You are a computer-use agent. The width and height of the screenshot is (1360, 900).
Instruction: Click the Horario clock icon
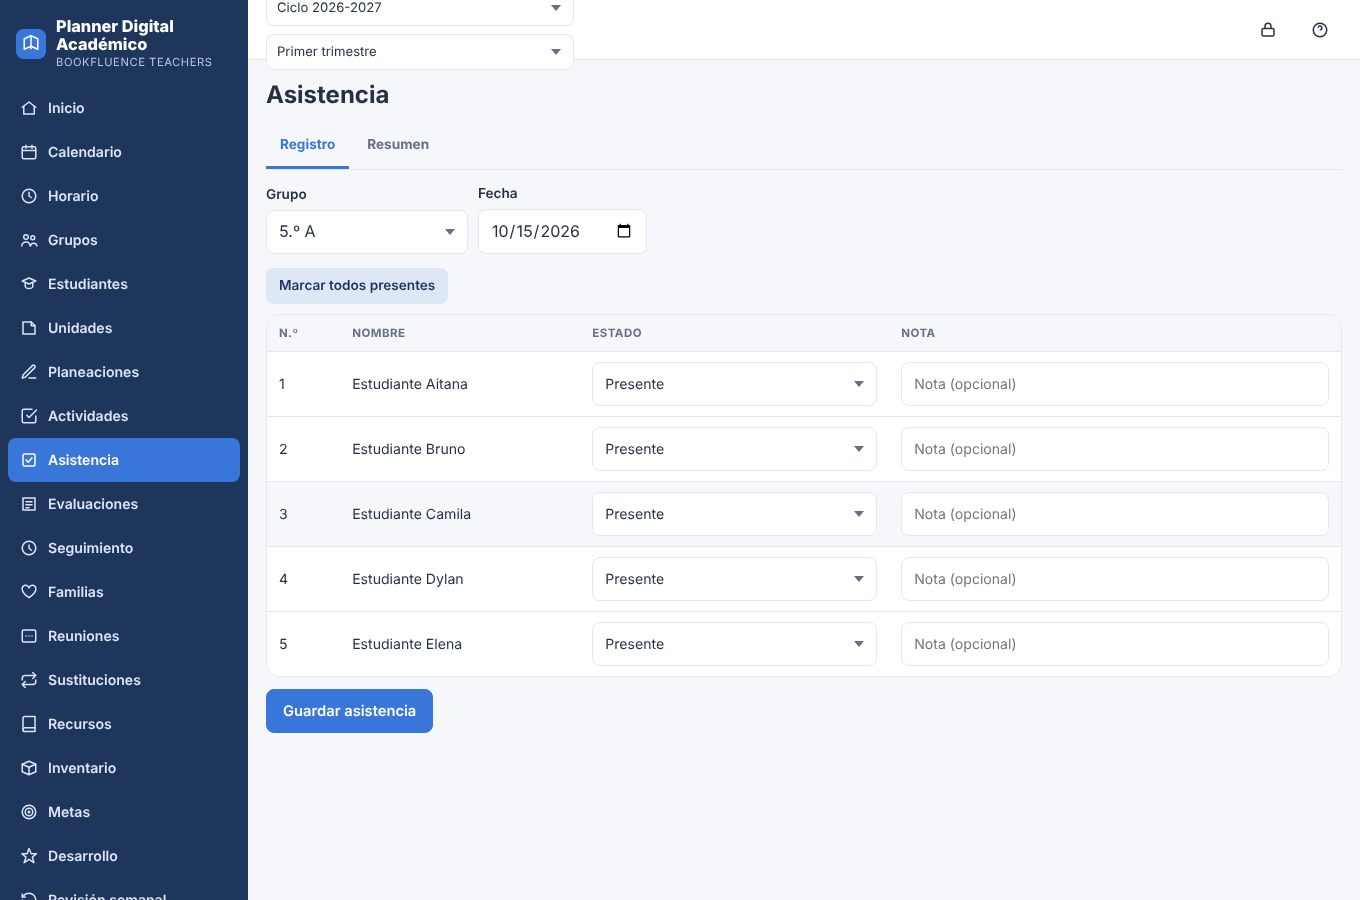click(x=29, y=196)
